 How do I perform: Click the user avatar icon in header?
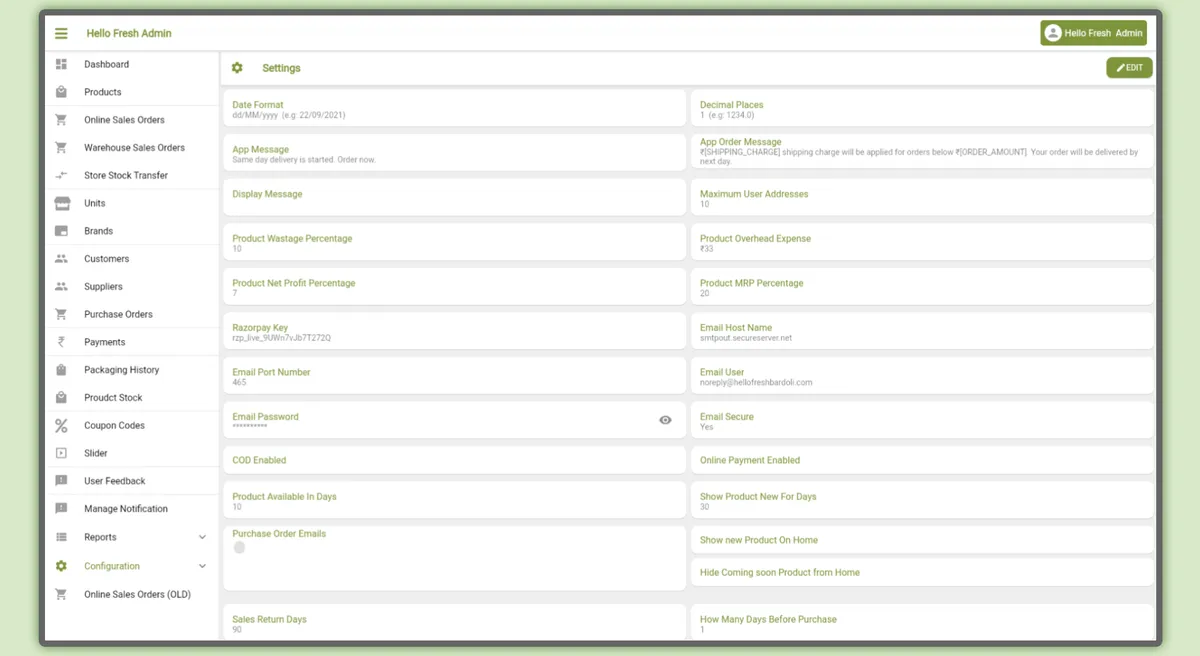pos(1052,33)
